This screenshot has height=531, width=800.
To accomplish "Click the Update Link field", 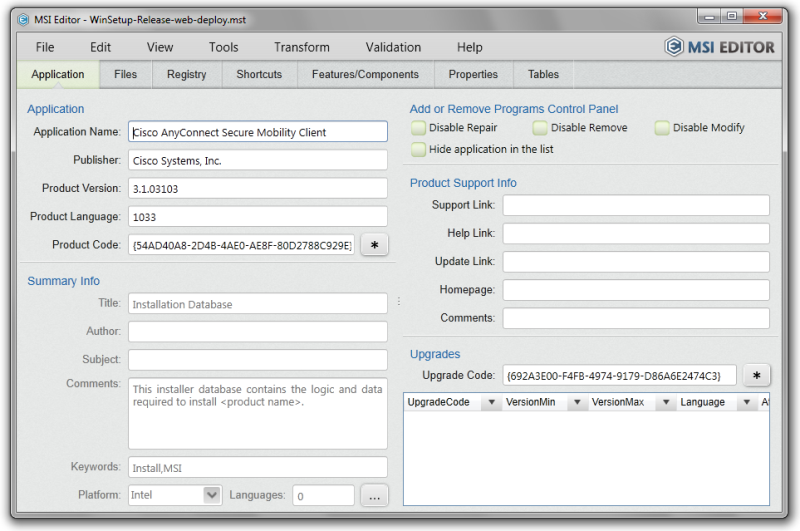I will pyautogui.click(x=636, y=262).
